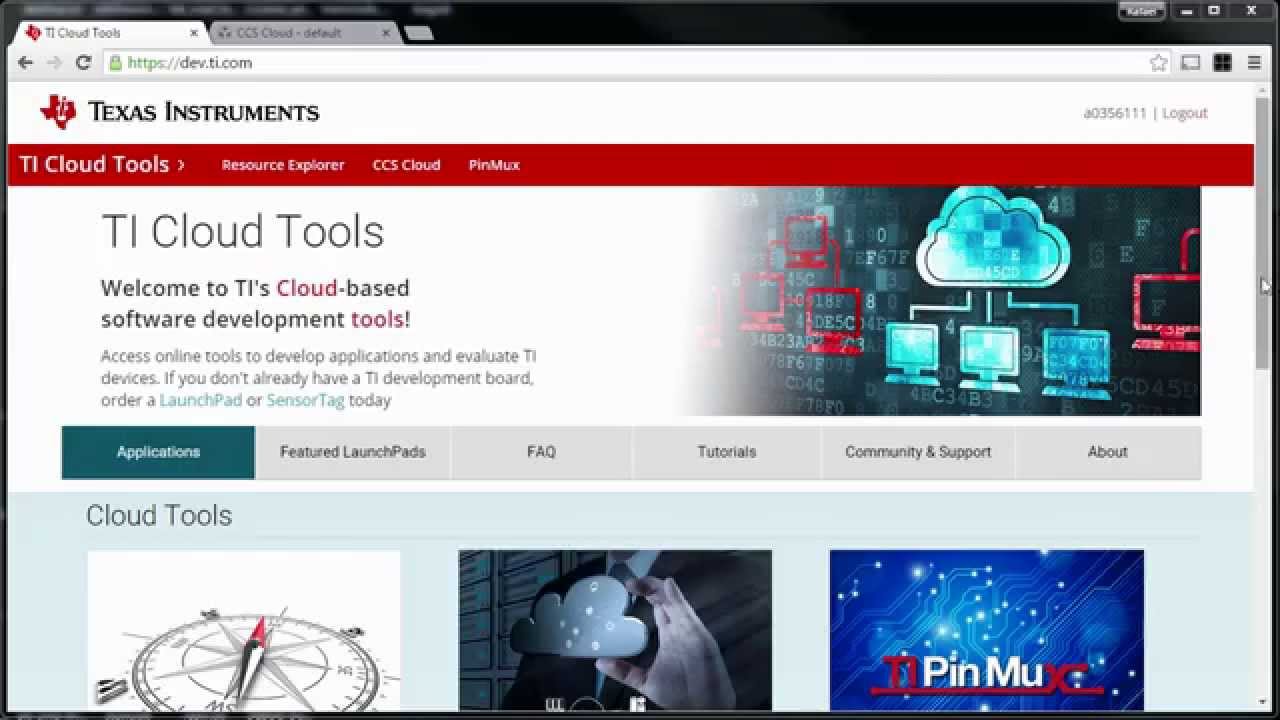Click the compass Resource Explorer thumbnail

pyautogui.click(x=244, y=630)
